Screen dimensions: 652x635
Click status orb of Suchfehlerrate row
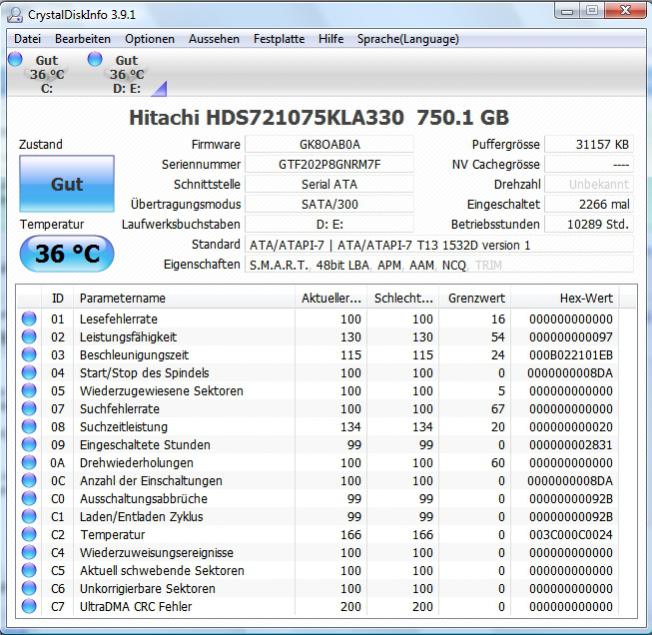(x=29, y=408)
